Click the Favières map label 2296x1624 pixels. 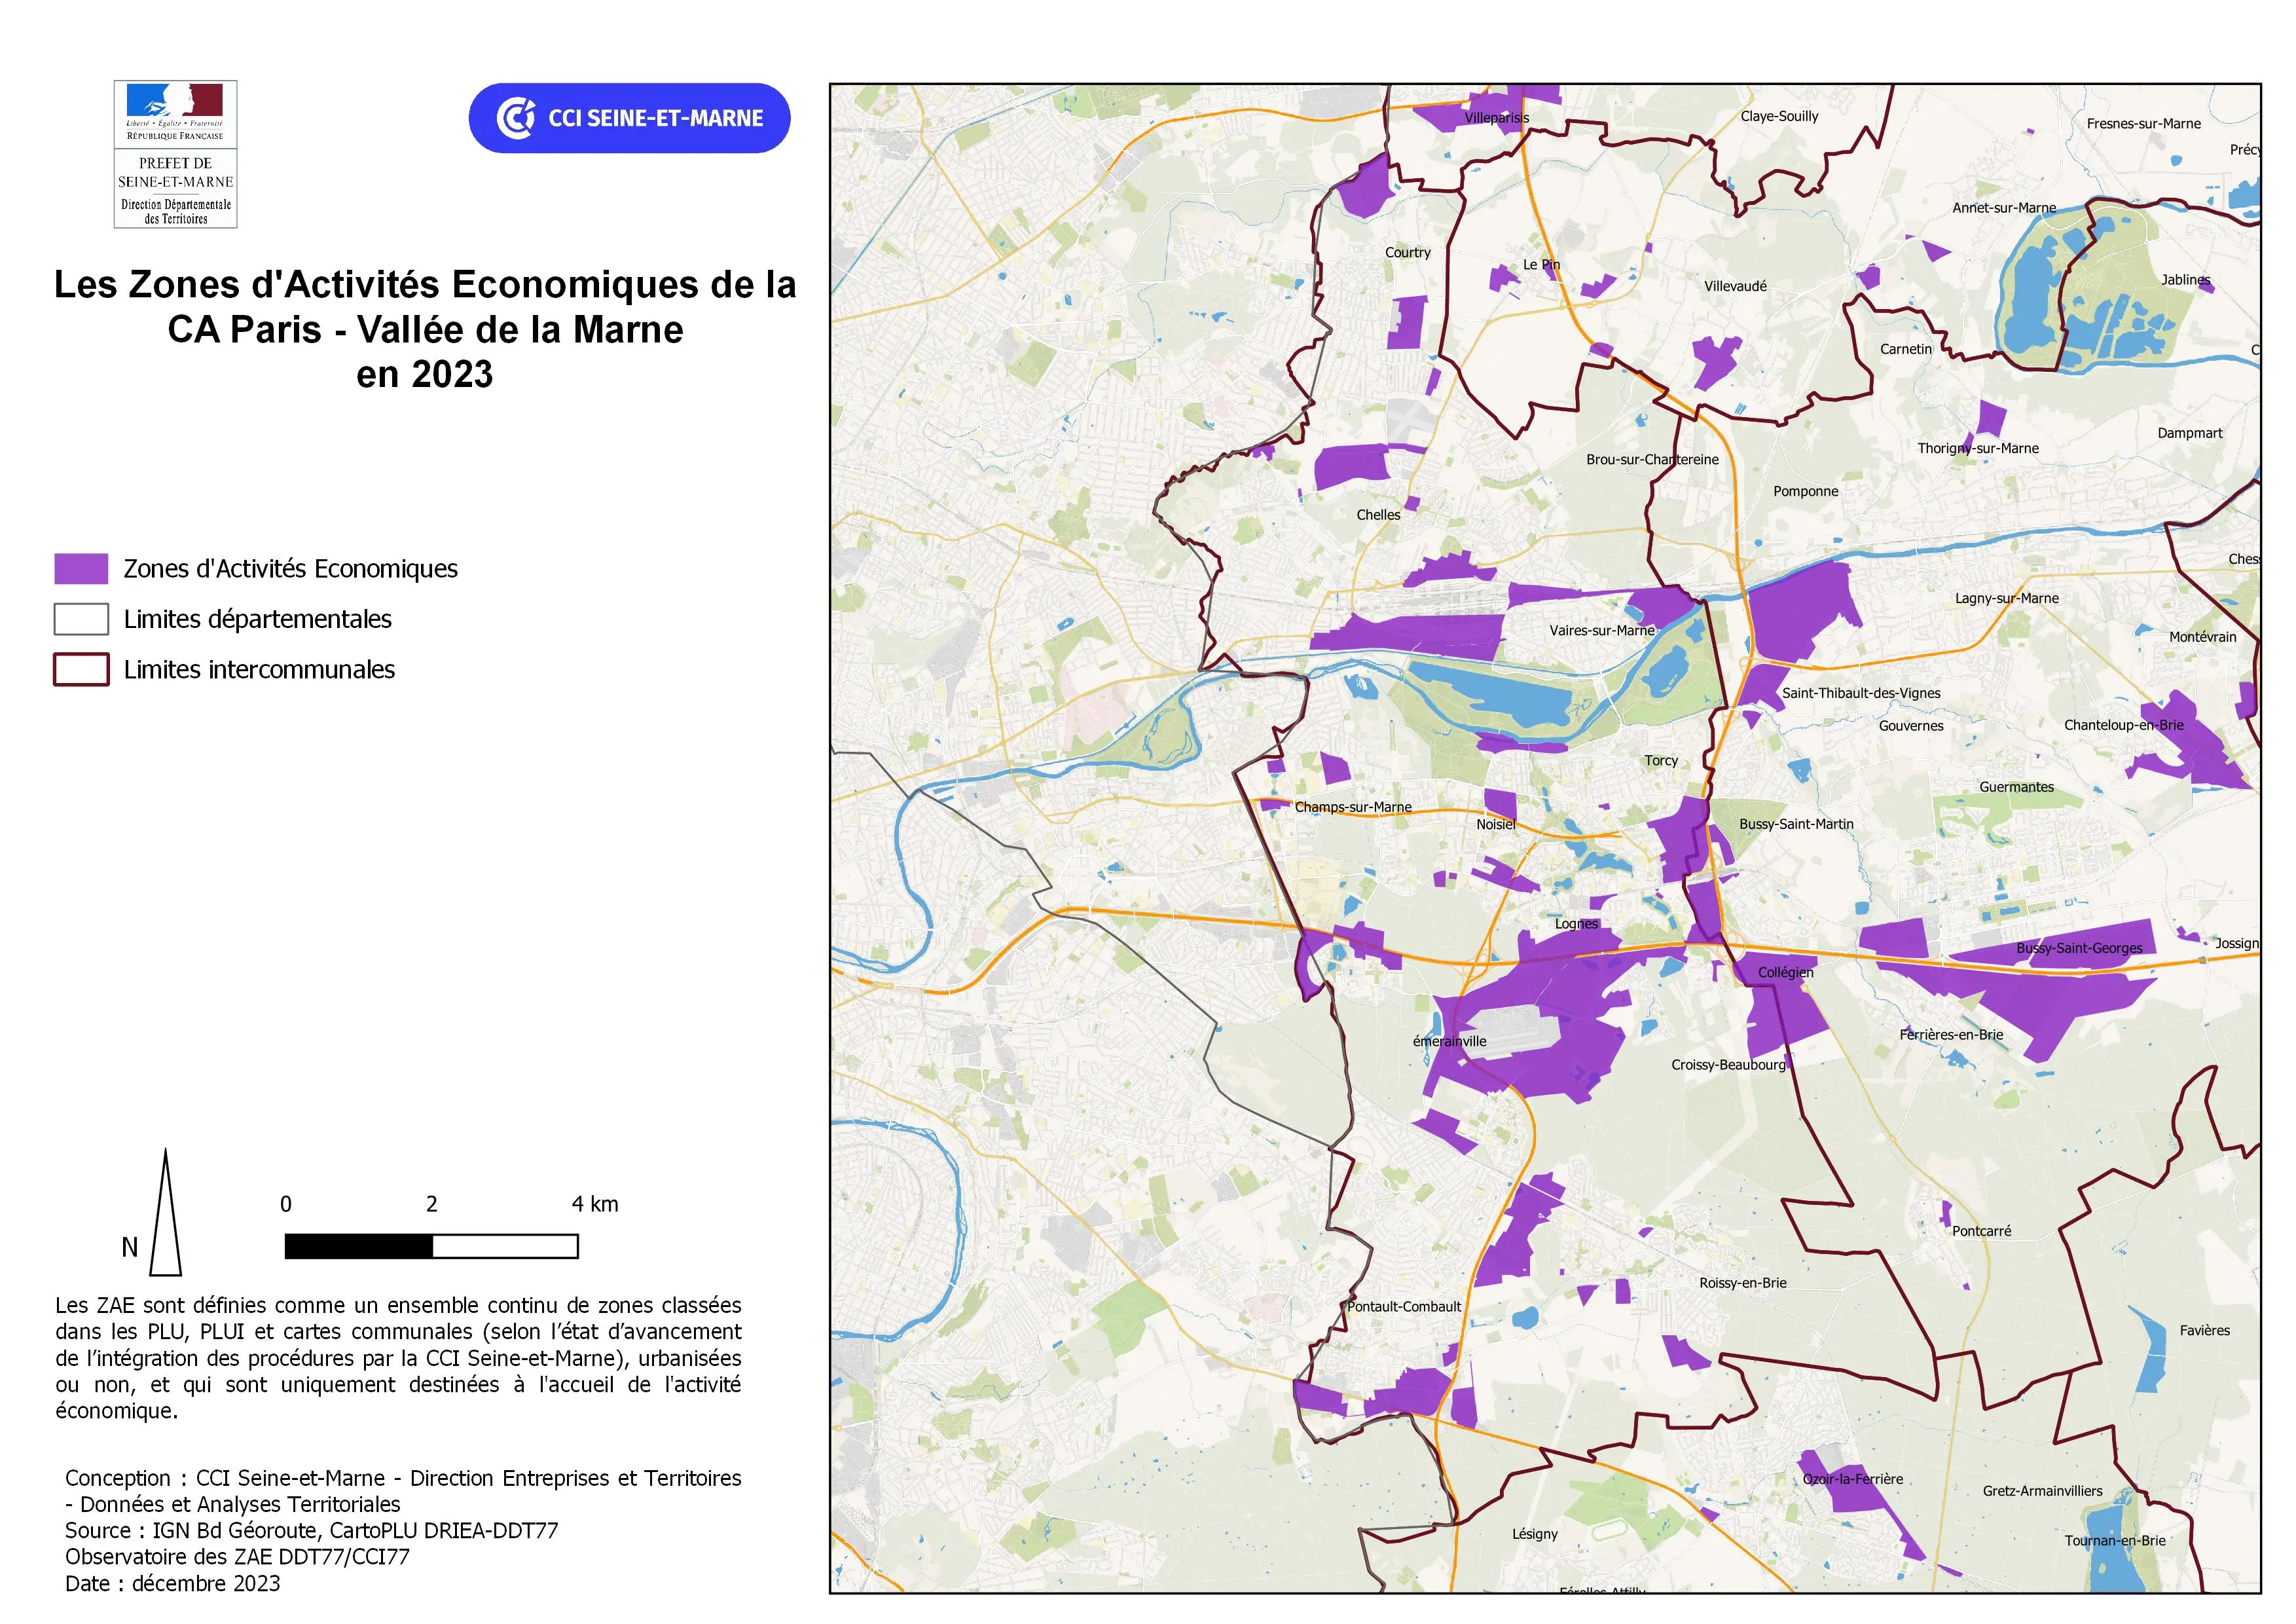(2204, 1331)
